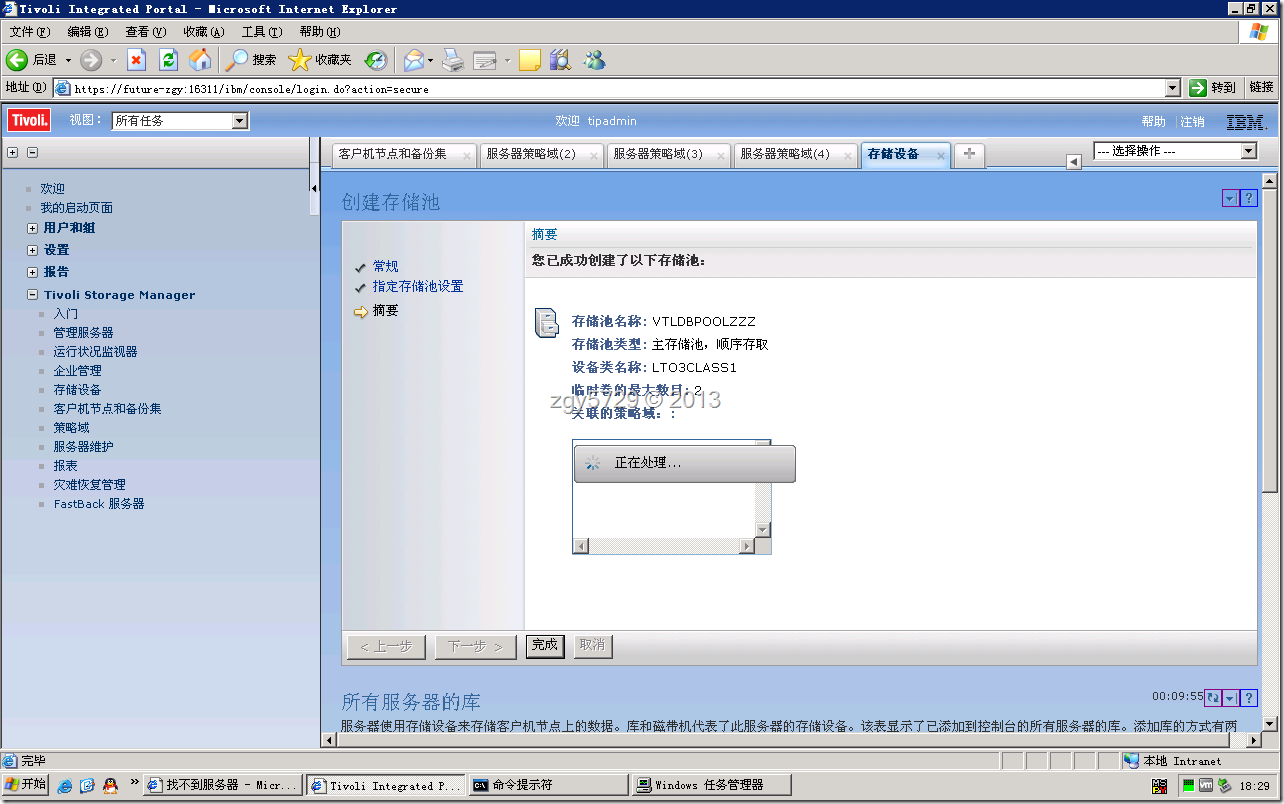Image resolution: width=1284 pixels, height=804 pixels.
Task: Open the 指定存储池设置 wizard step link
Action: [x=418, y=286]
